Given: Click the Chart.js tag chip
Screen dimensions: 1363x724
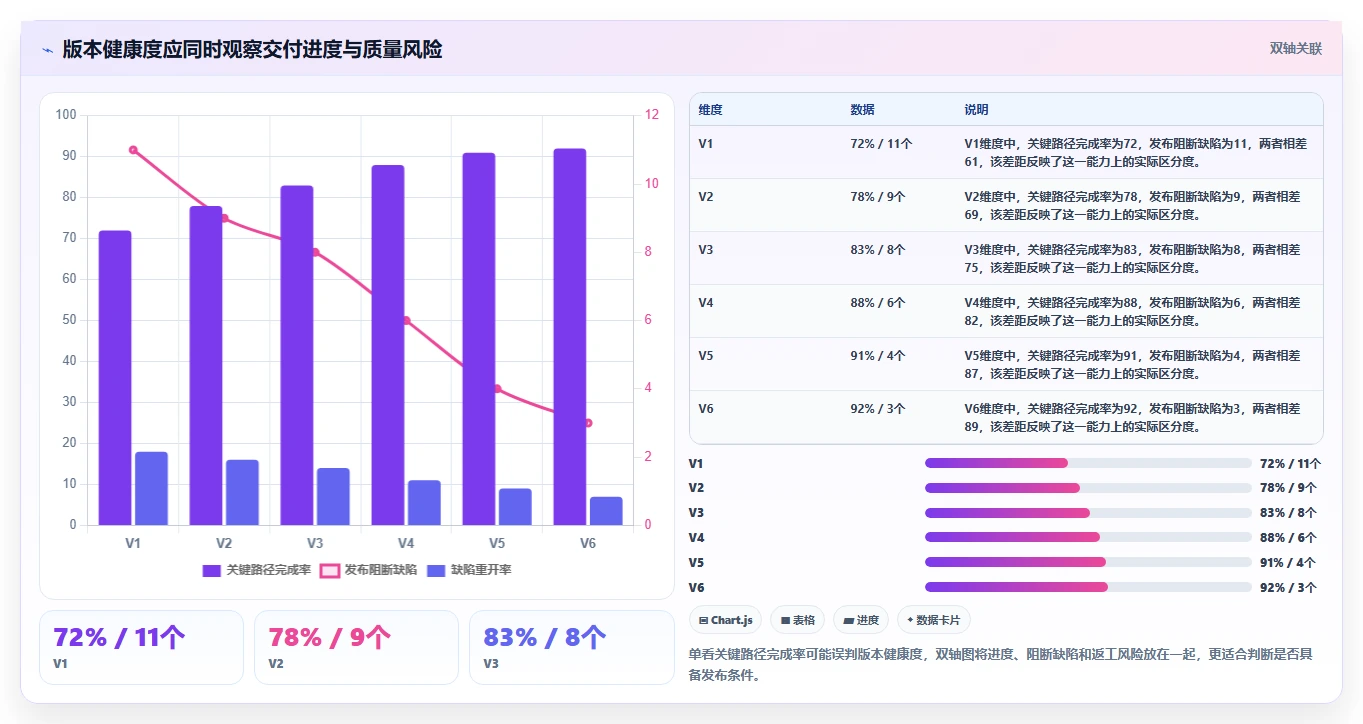Looking at the screenshot, I should coord(725,620).
